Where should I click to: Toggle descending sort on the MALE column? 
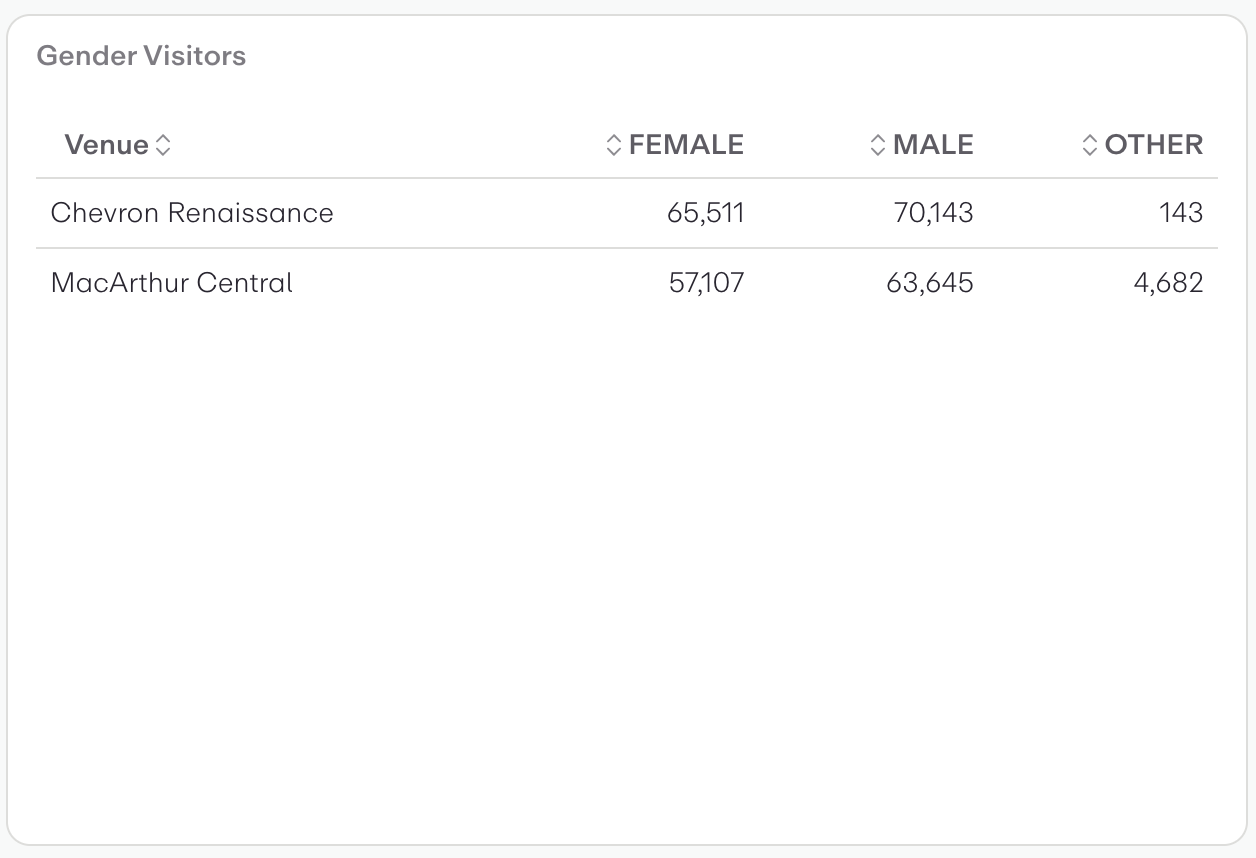(878, 150)
